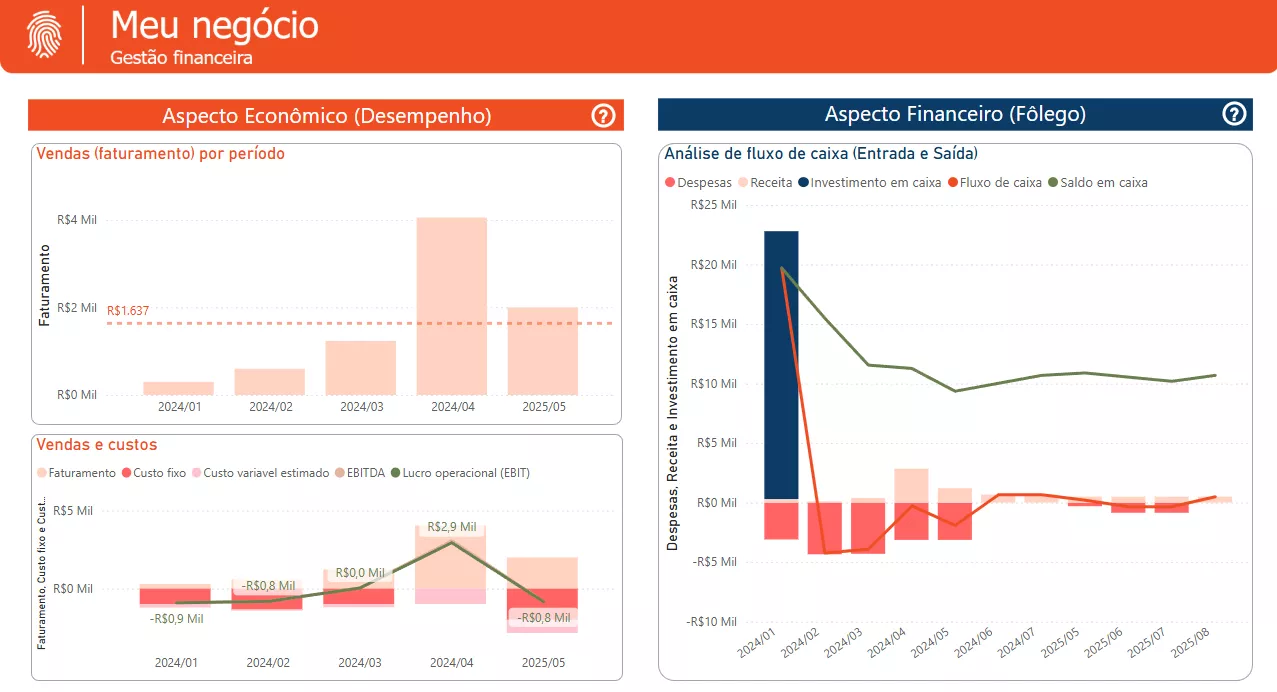Click the dark blue 2024/01 investment bar
This screenshot has height=692, width=1277.
pyautogui.click(x=781, y=365)
